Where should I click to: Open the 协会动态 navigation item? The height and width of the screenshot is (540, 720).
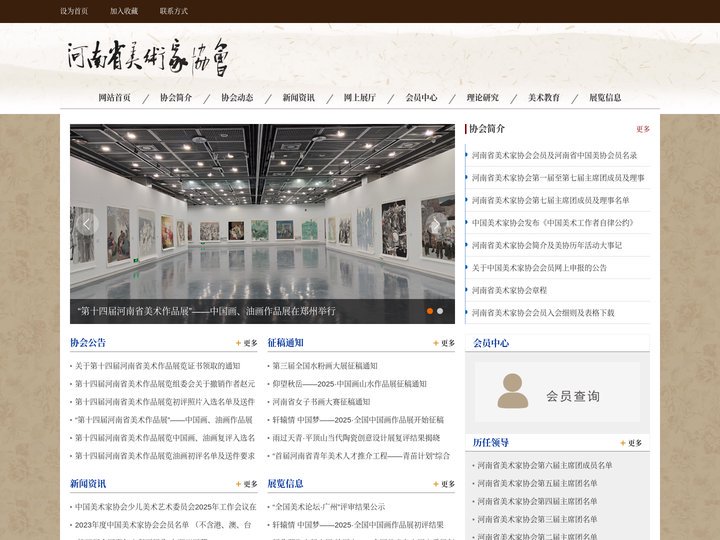click(237, 97)
